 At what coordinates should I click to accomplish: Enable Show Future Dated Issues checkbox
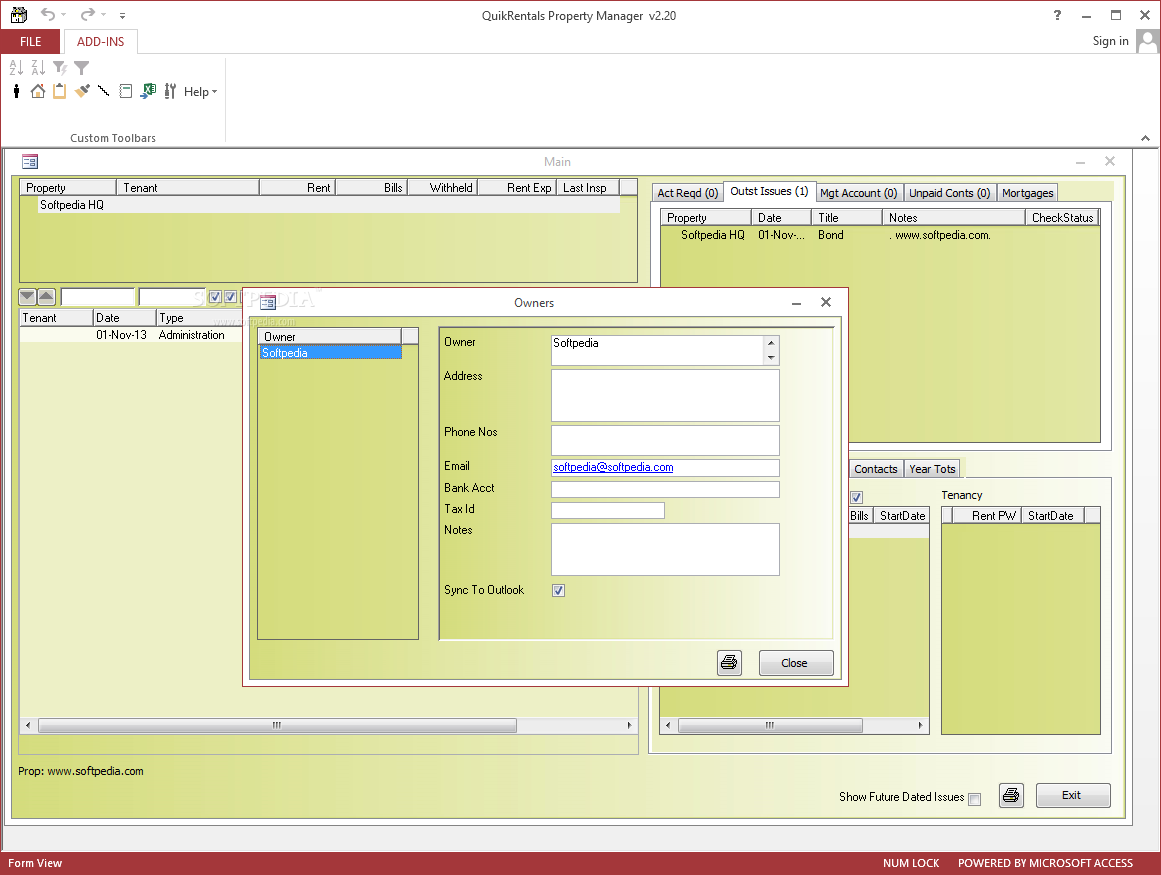(x=974, y=799)
